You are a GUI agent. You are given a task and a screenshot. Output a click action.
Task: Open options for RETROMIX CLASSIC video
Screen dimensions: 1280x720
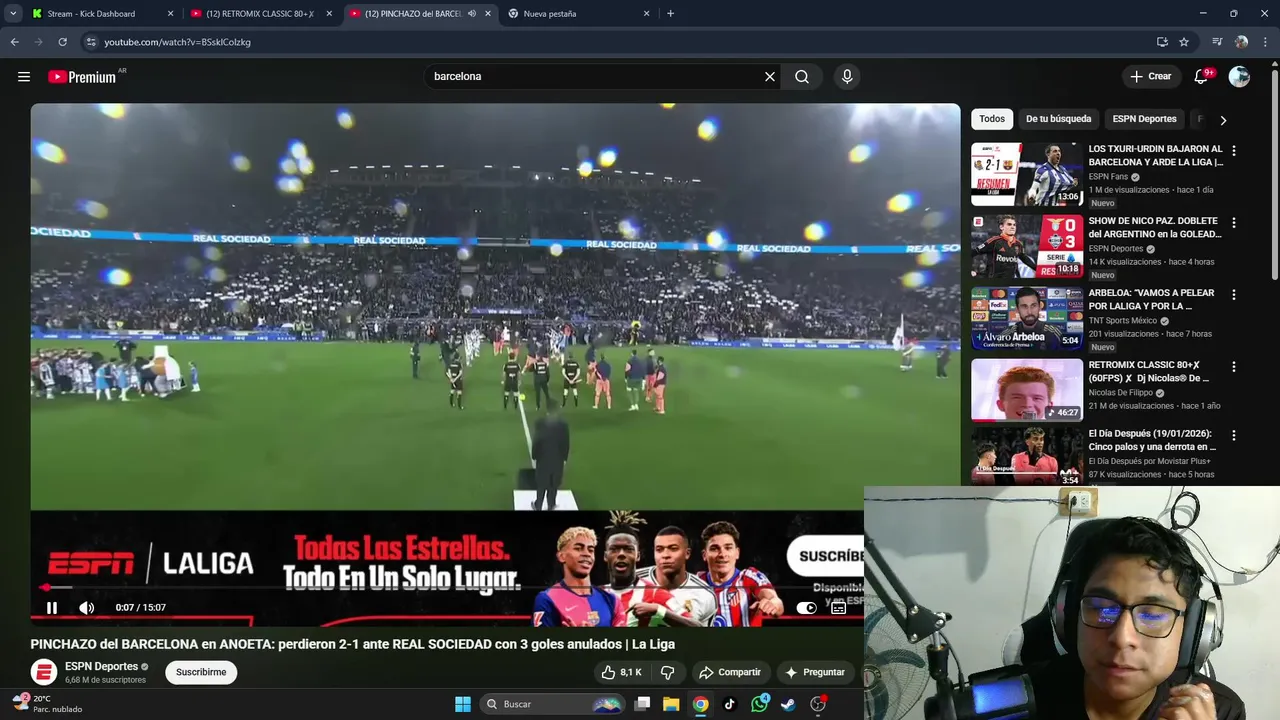1233,366
